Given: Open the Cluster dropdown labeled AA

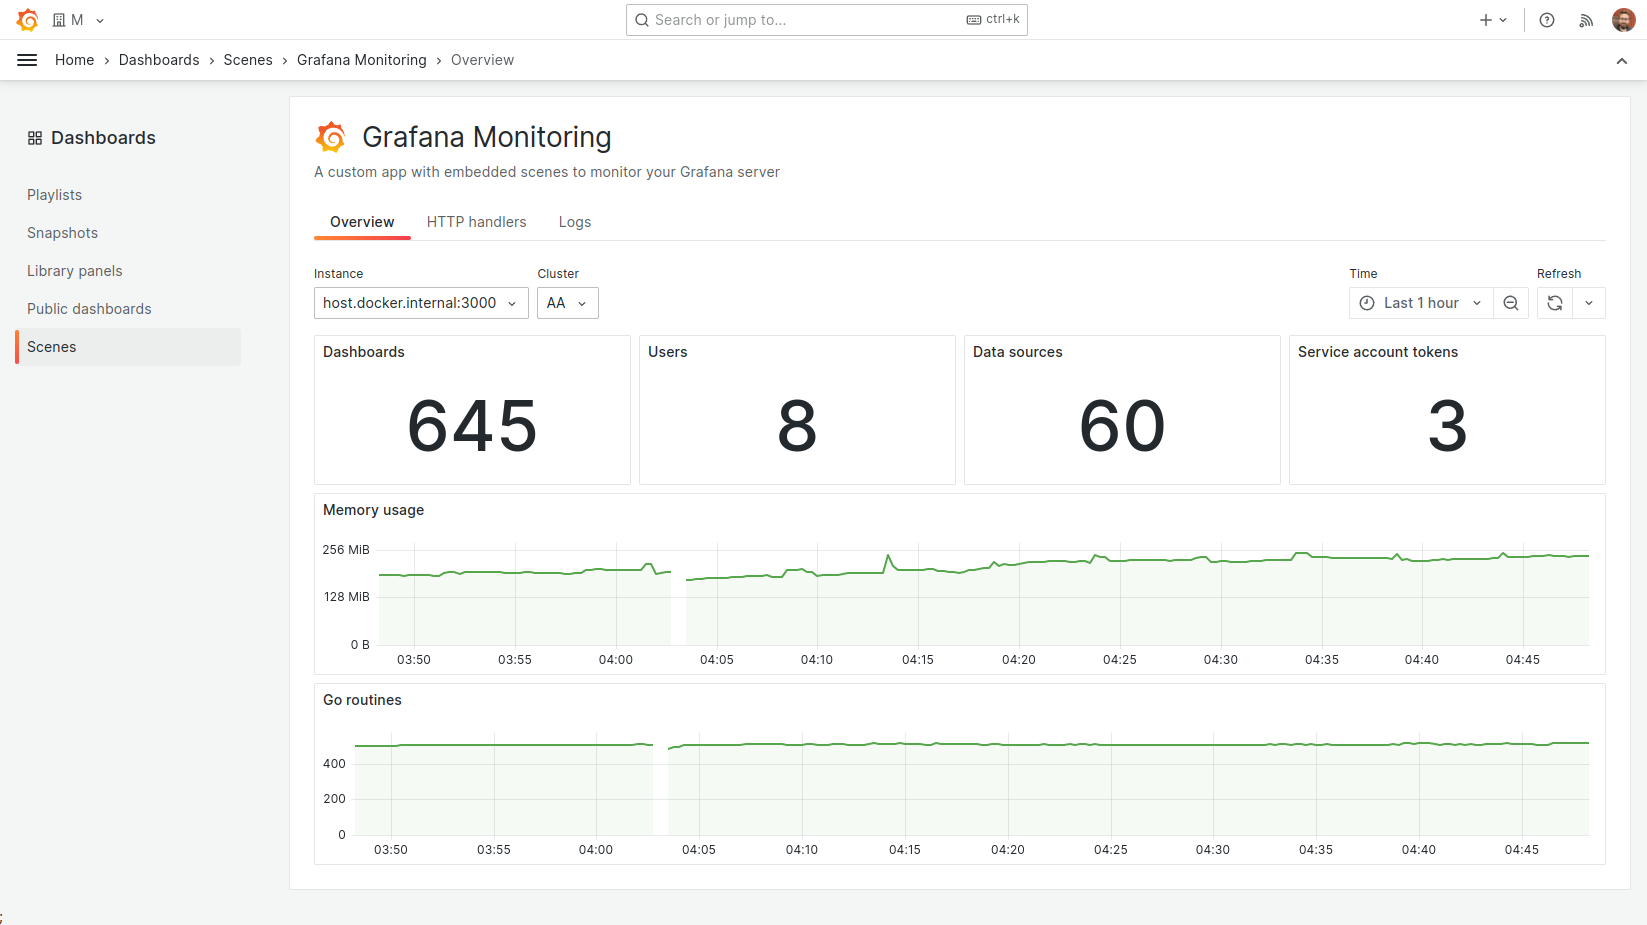Looking at the screenshot, I should click(x=567, y=302).
